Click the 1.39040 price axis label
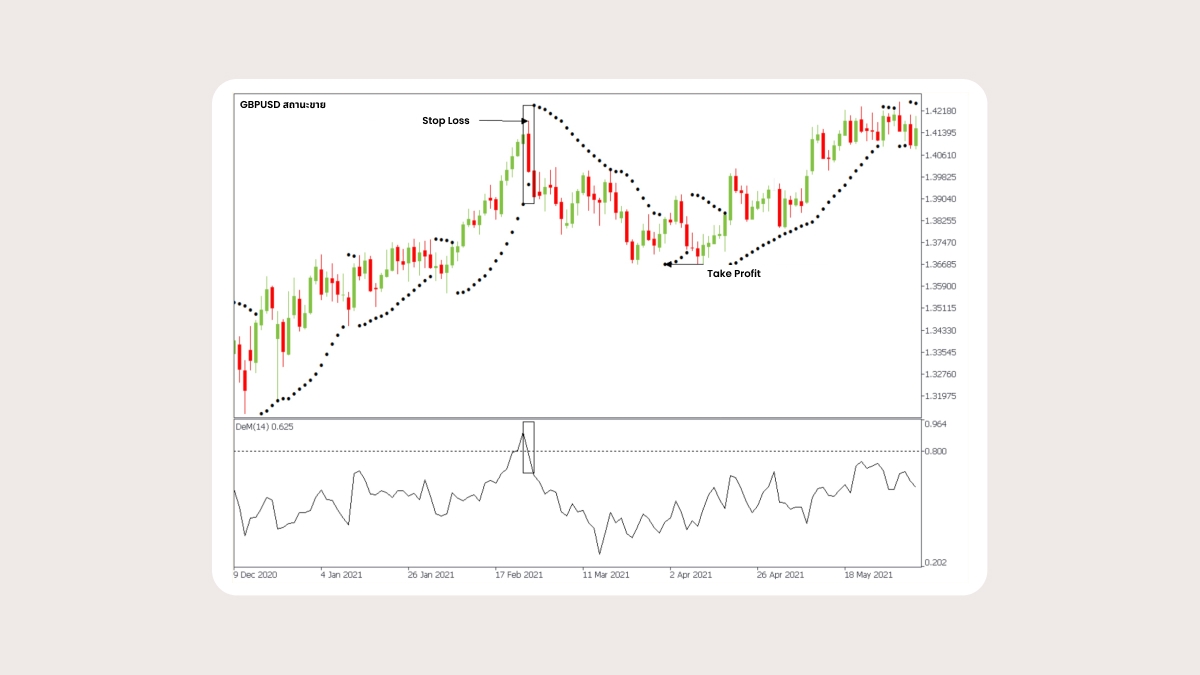This screenshot has height=675, width=1200. 942,199
